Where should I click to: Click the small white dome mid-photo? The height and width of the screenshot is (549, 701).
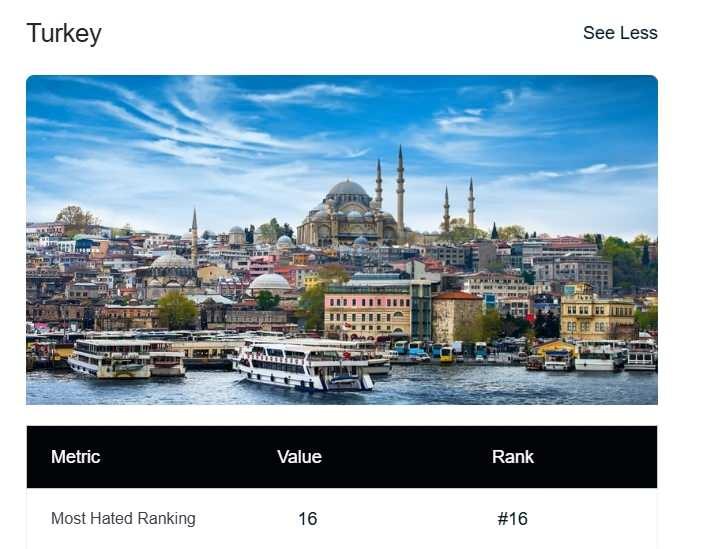point(269,282)
